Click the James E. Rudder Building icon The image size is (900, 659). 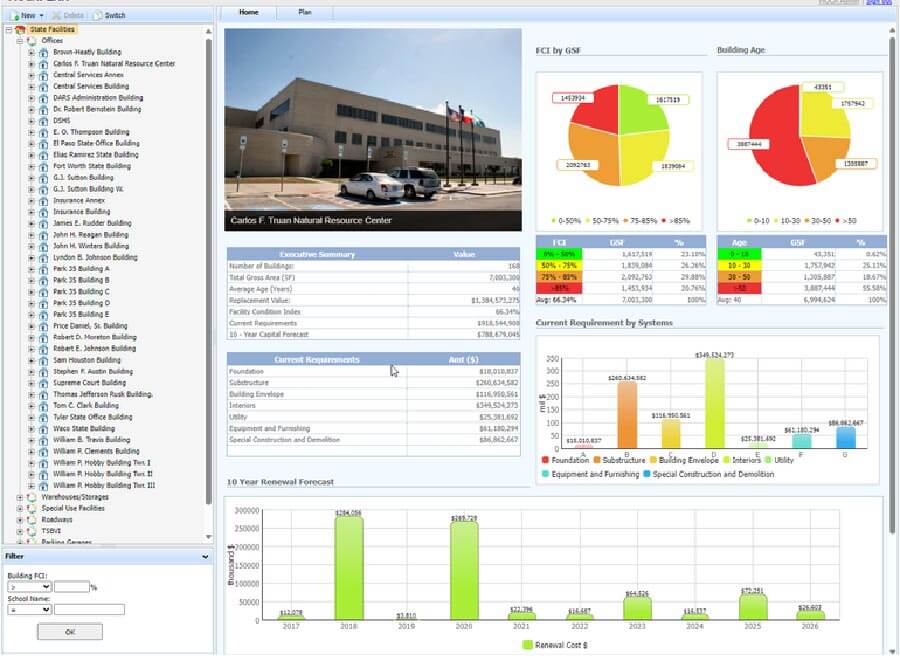43,224
